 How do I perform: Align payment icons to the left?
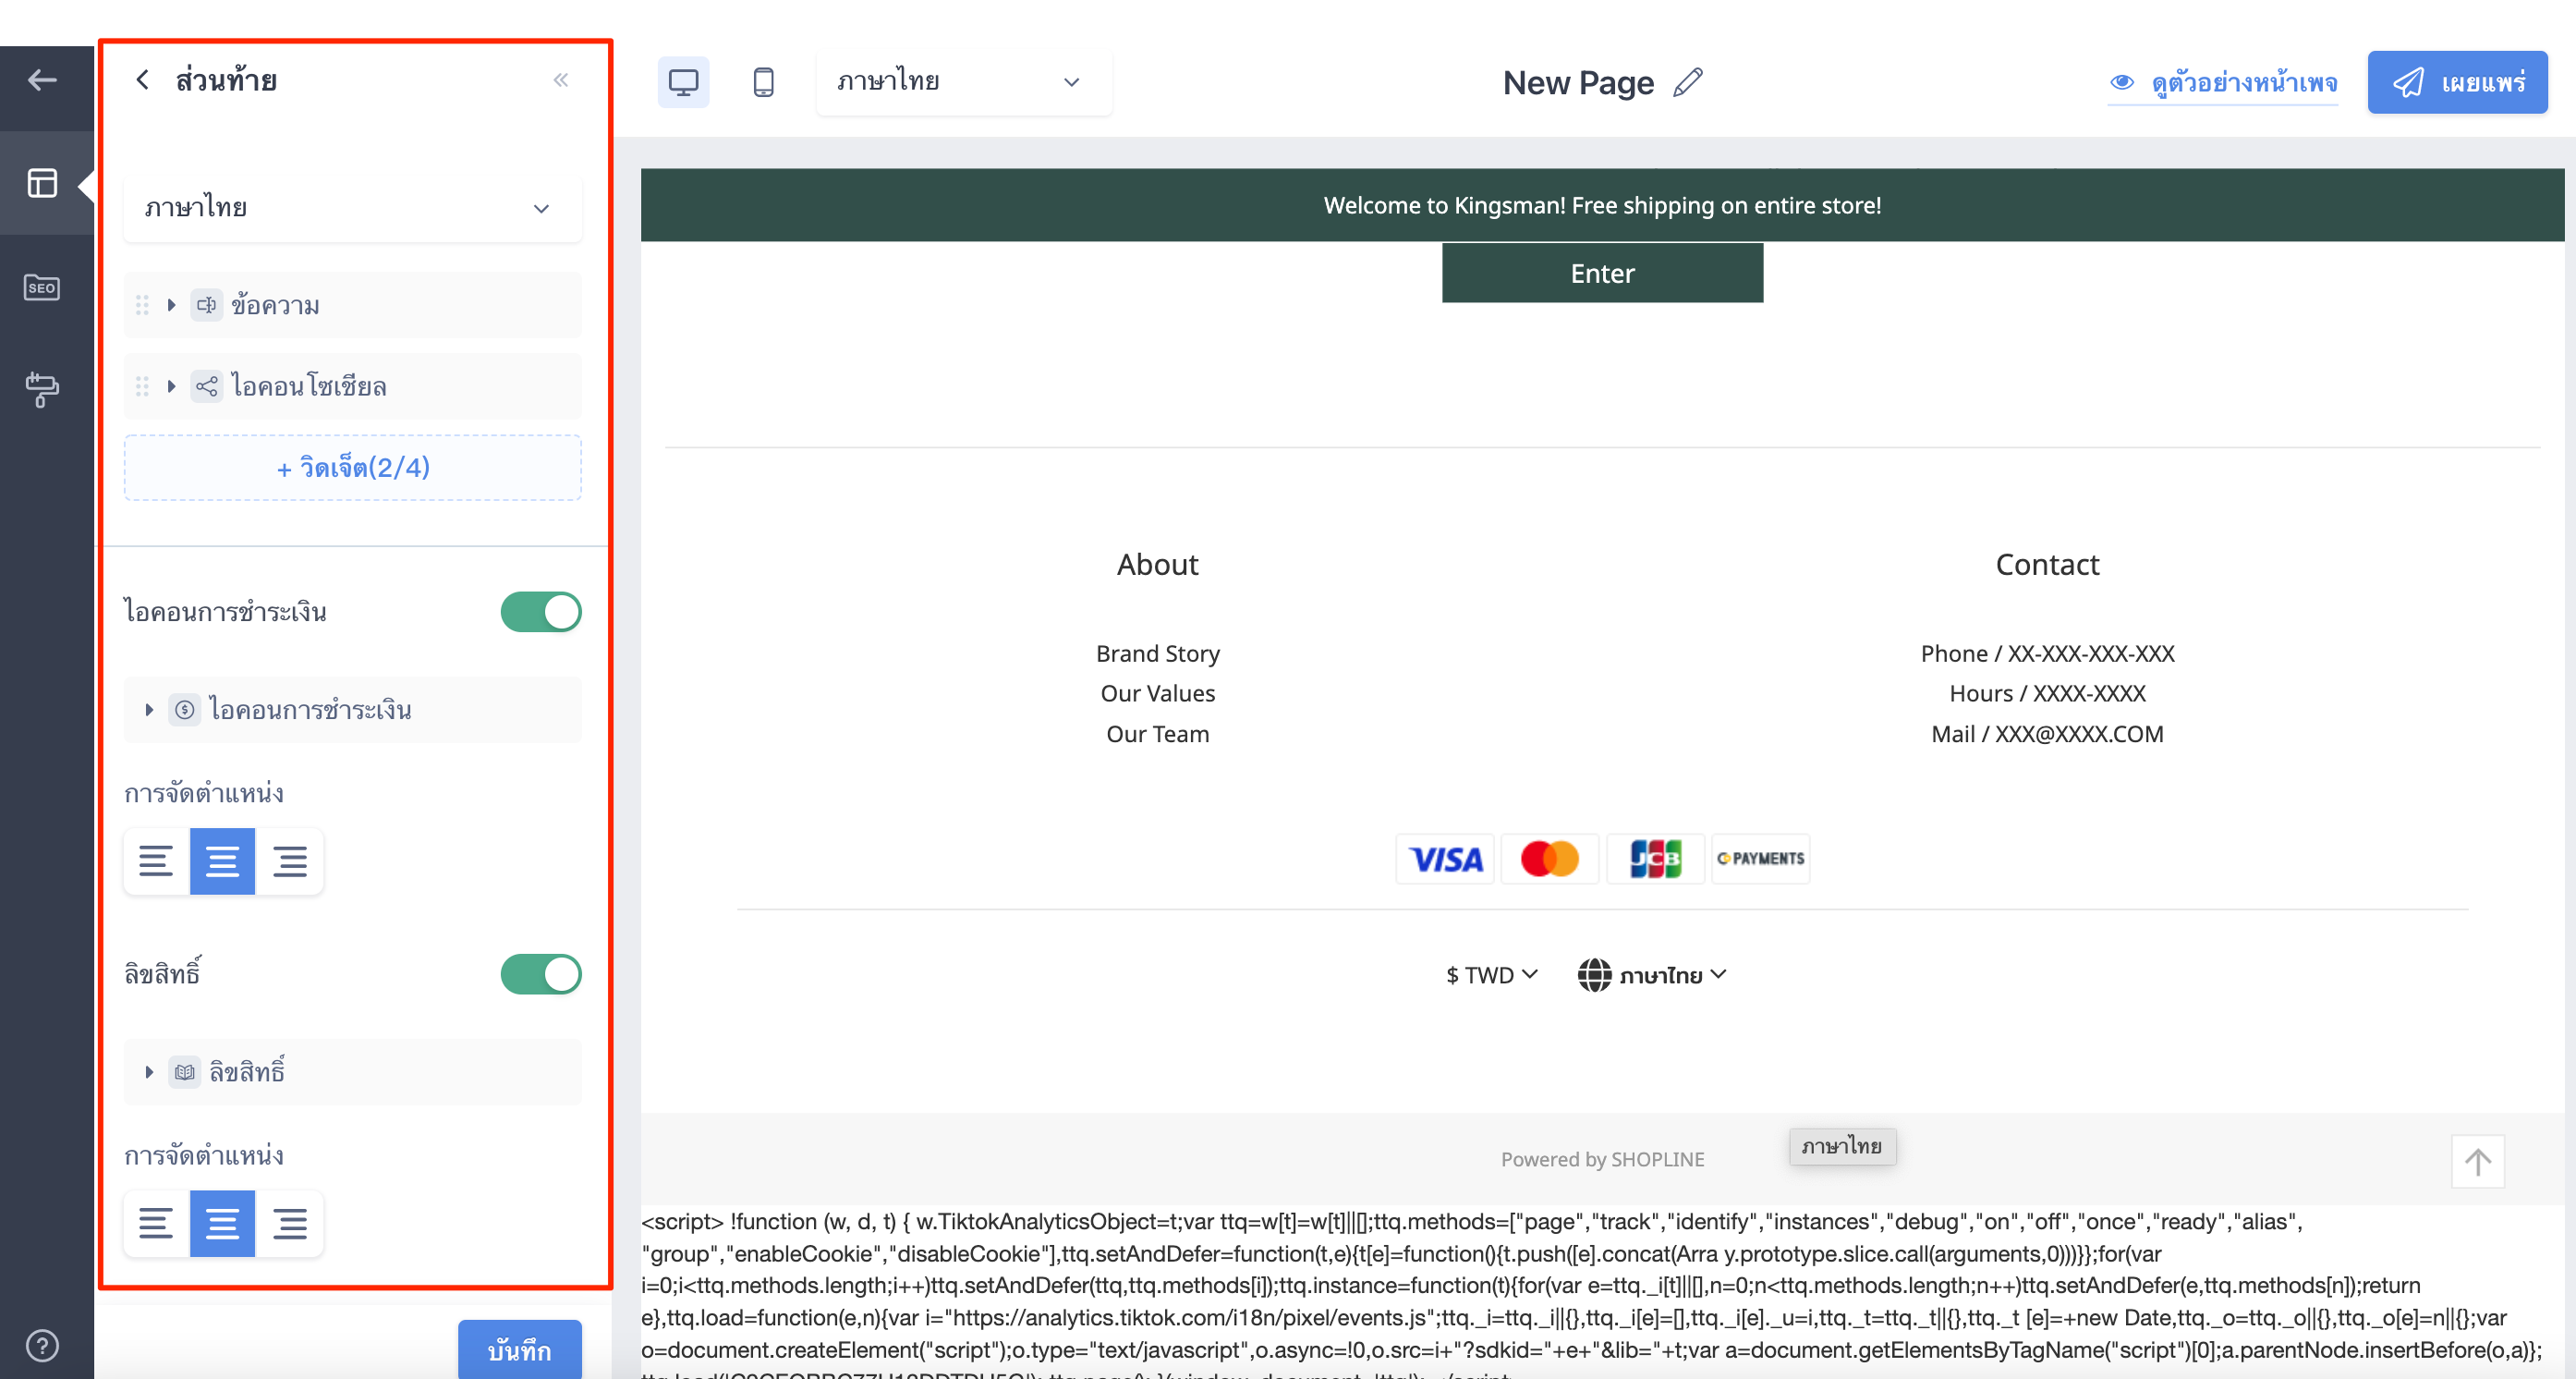tap(156, 861)
